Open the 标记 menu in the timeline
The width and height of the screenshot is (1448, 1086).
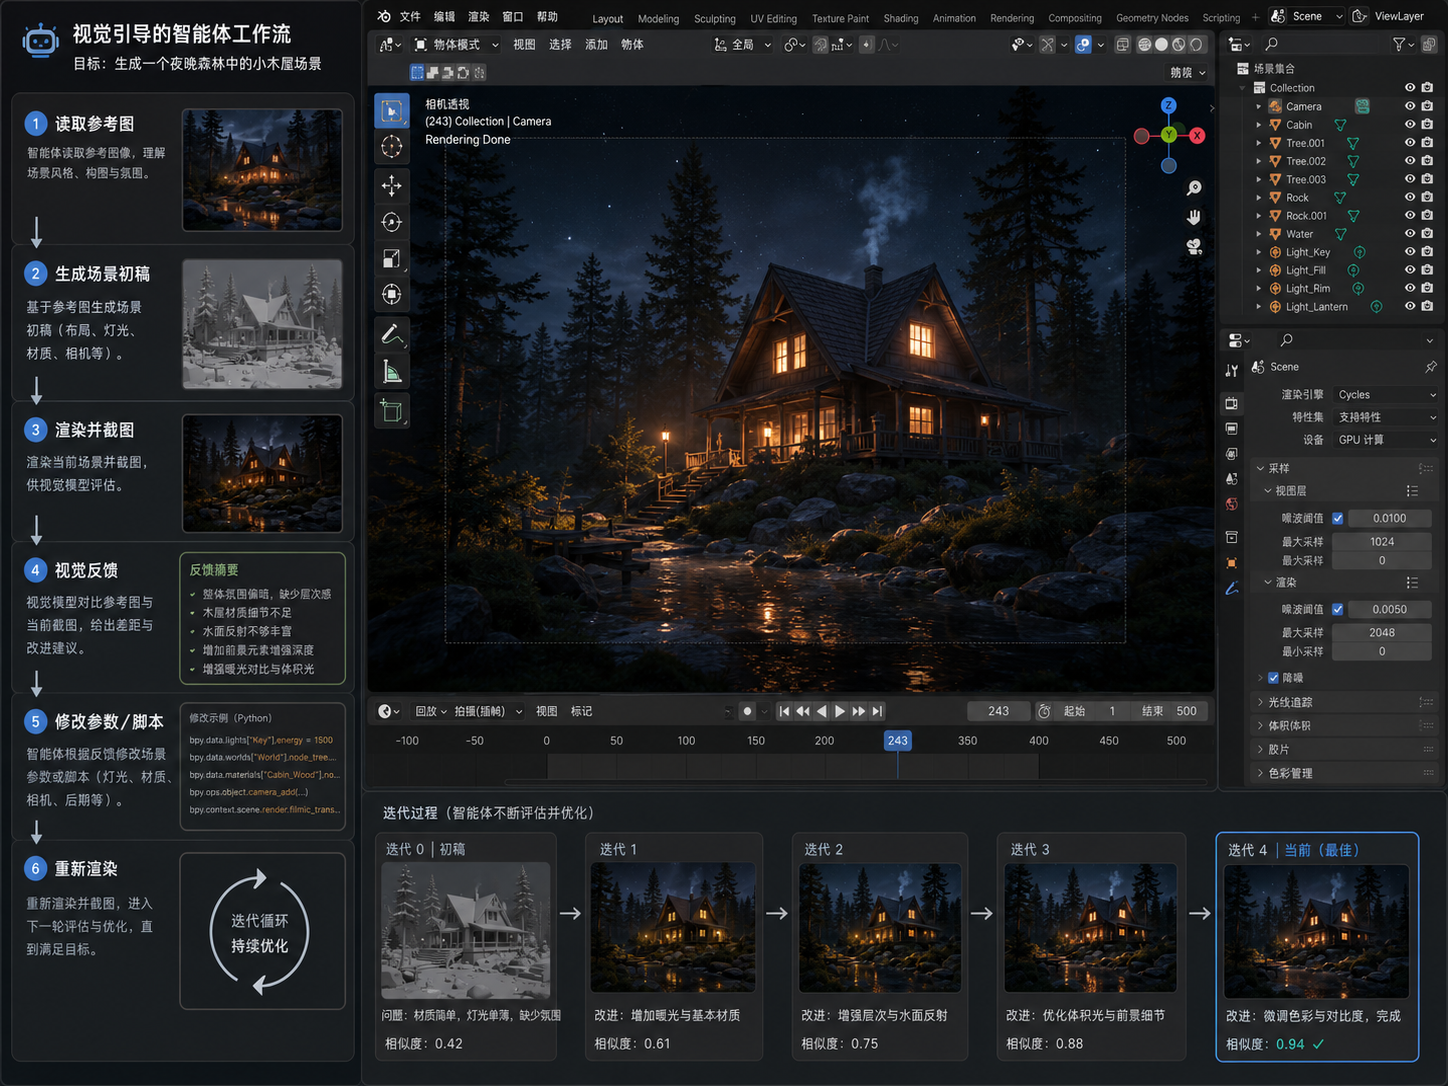coord(581,711)
